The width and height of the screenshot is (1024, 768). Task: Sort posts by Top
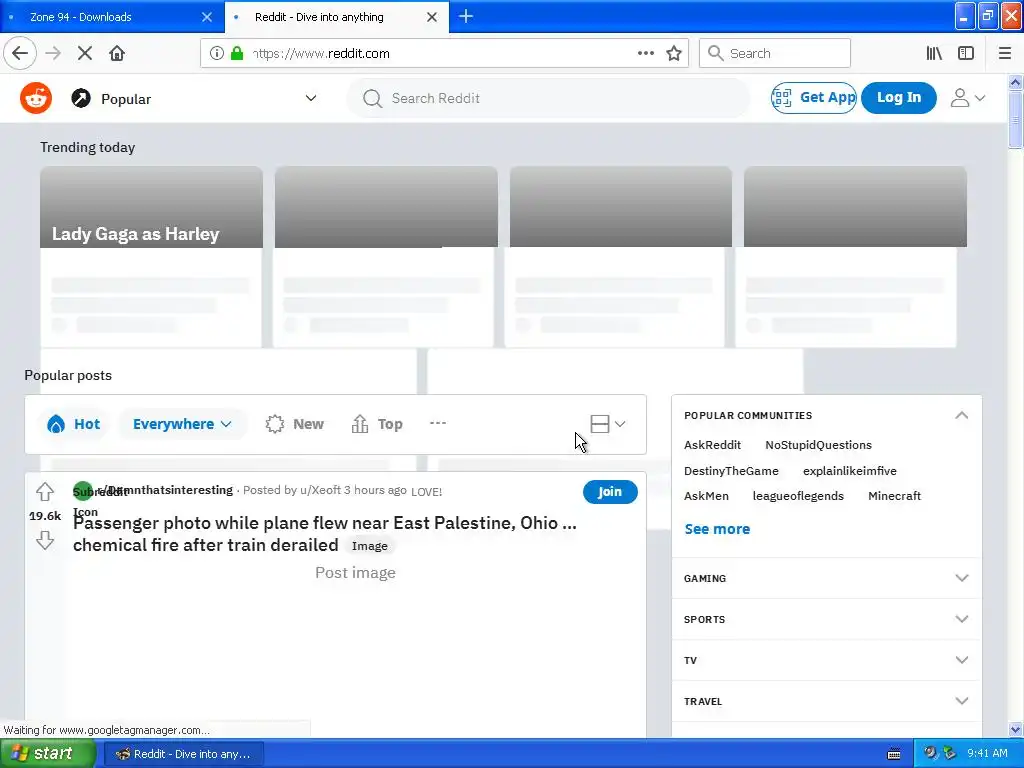click(377, 424)
